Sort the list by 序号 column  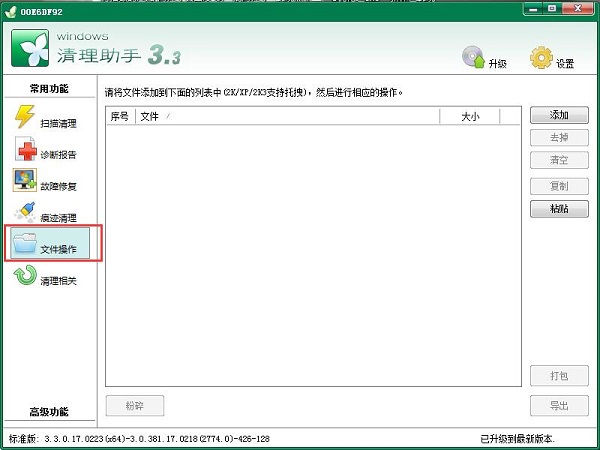click(x=119, y=117)
